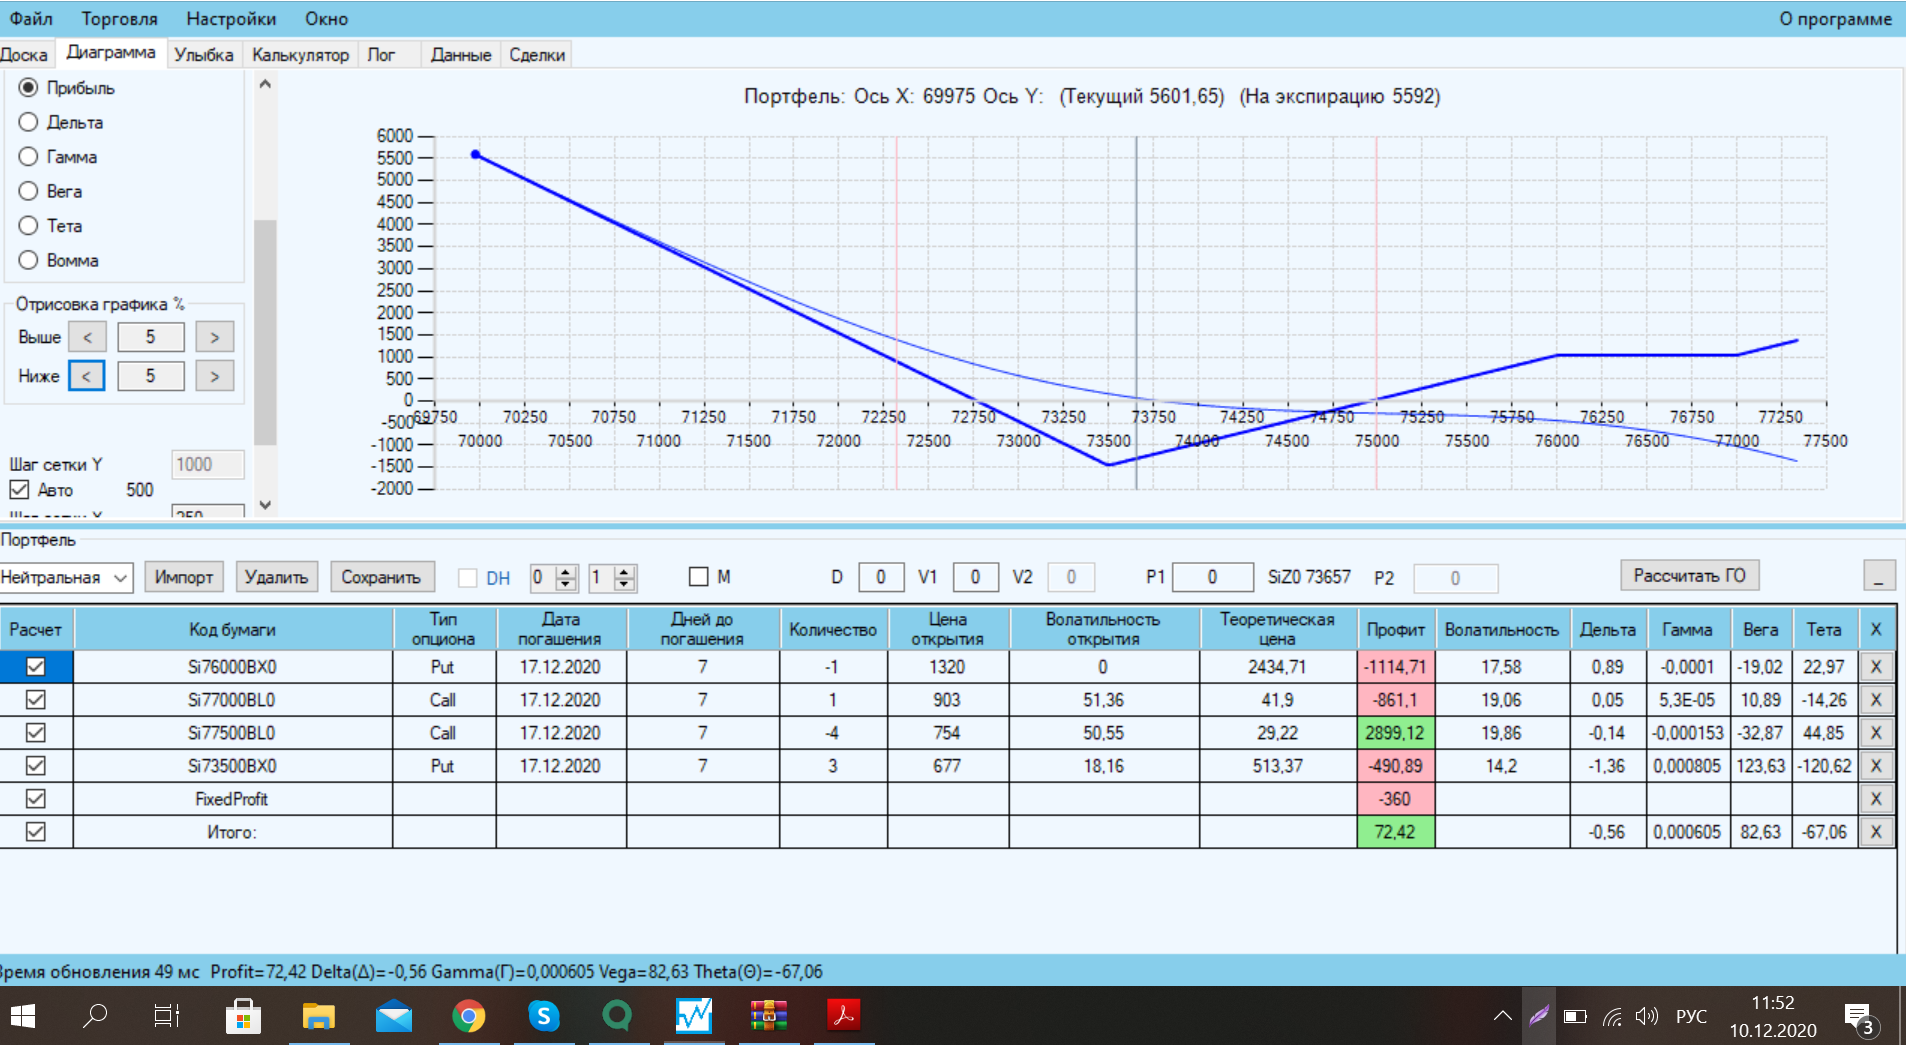
Task: Open Adobe Acrobat from the taskbar
Action: [x=844, y=1016]
